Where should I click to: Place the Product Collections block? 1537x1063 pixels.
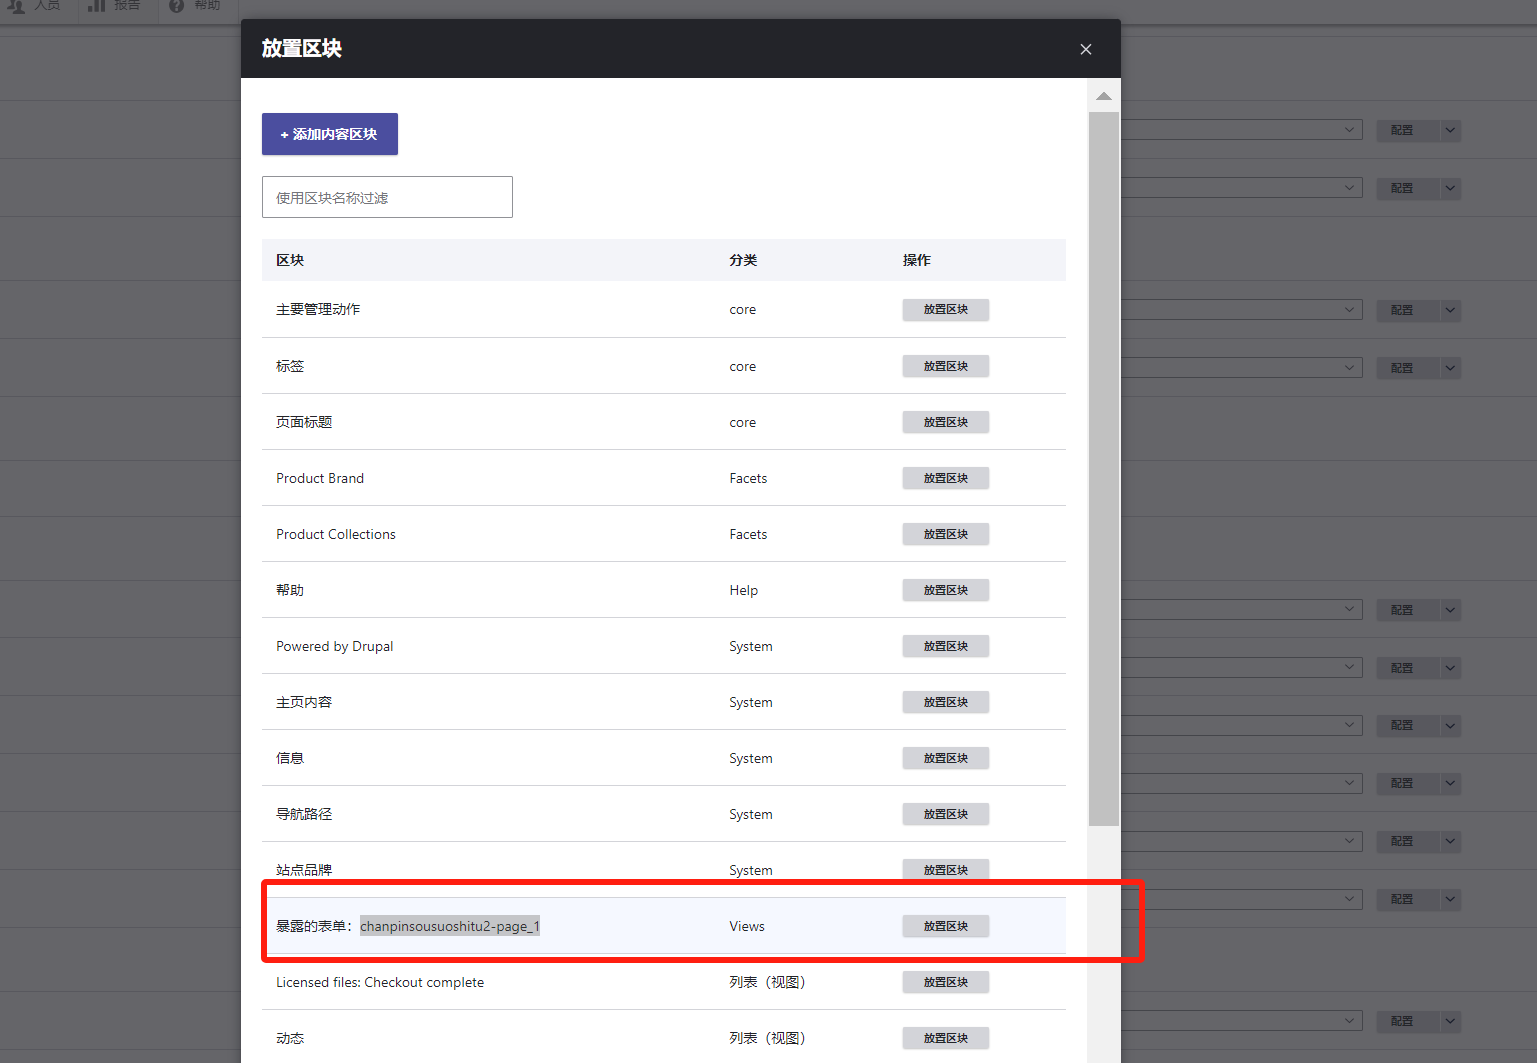pyautogui.click(x=946, y=534)
